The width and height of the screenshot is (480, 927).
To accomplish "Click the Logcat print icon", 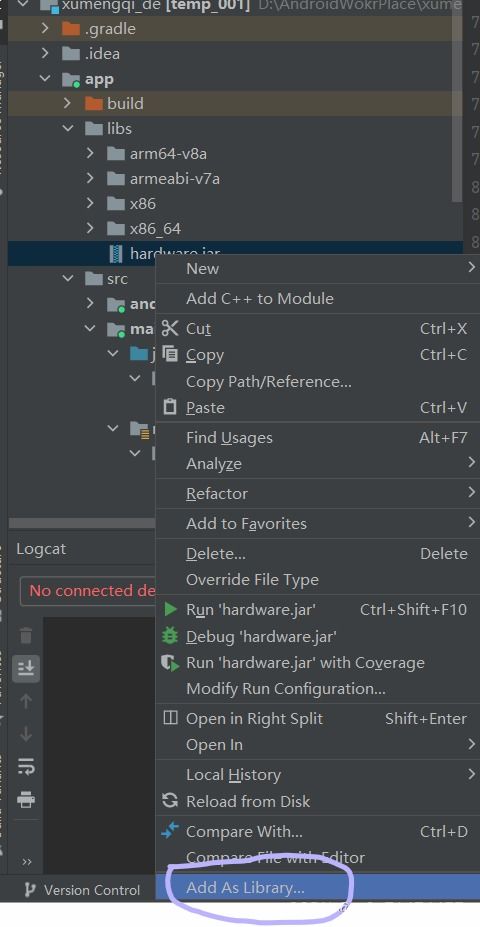I will coord(26,800).
